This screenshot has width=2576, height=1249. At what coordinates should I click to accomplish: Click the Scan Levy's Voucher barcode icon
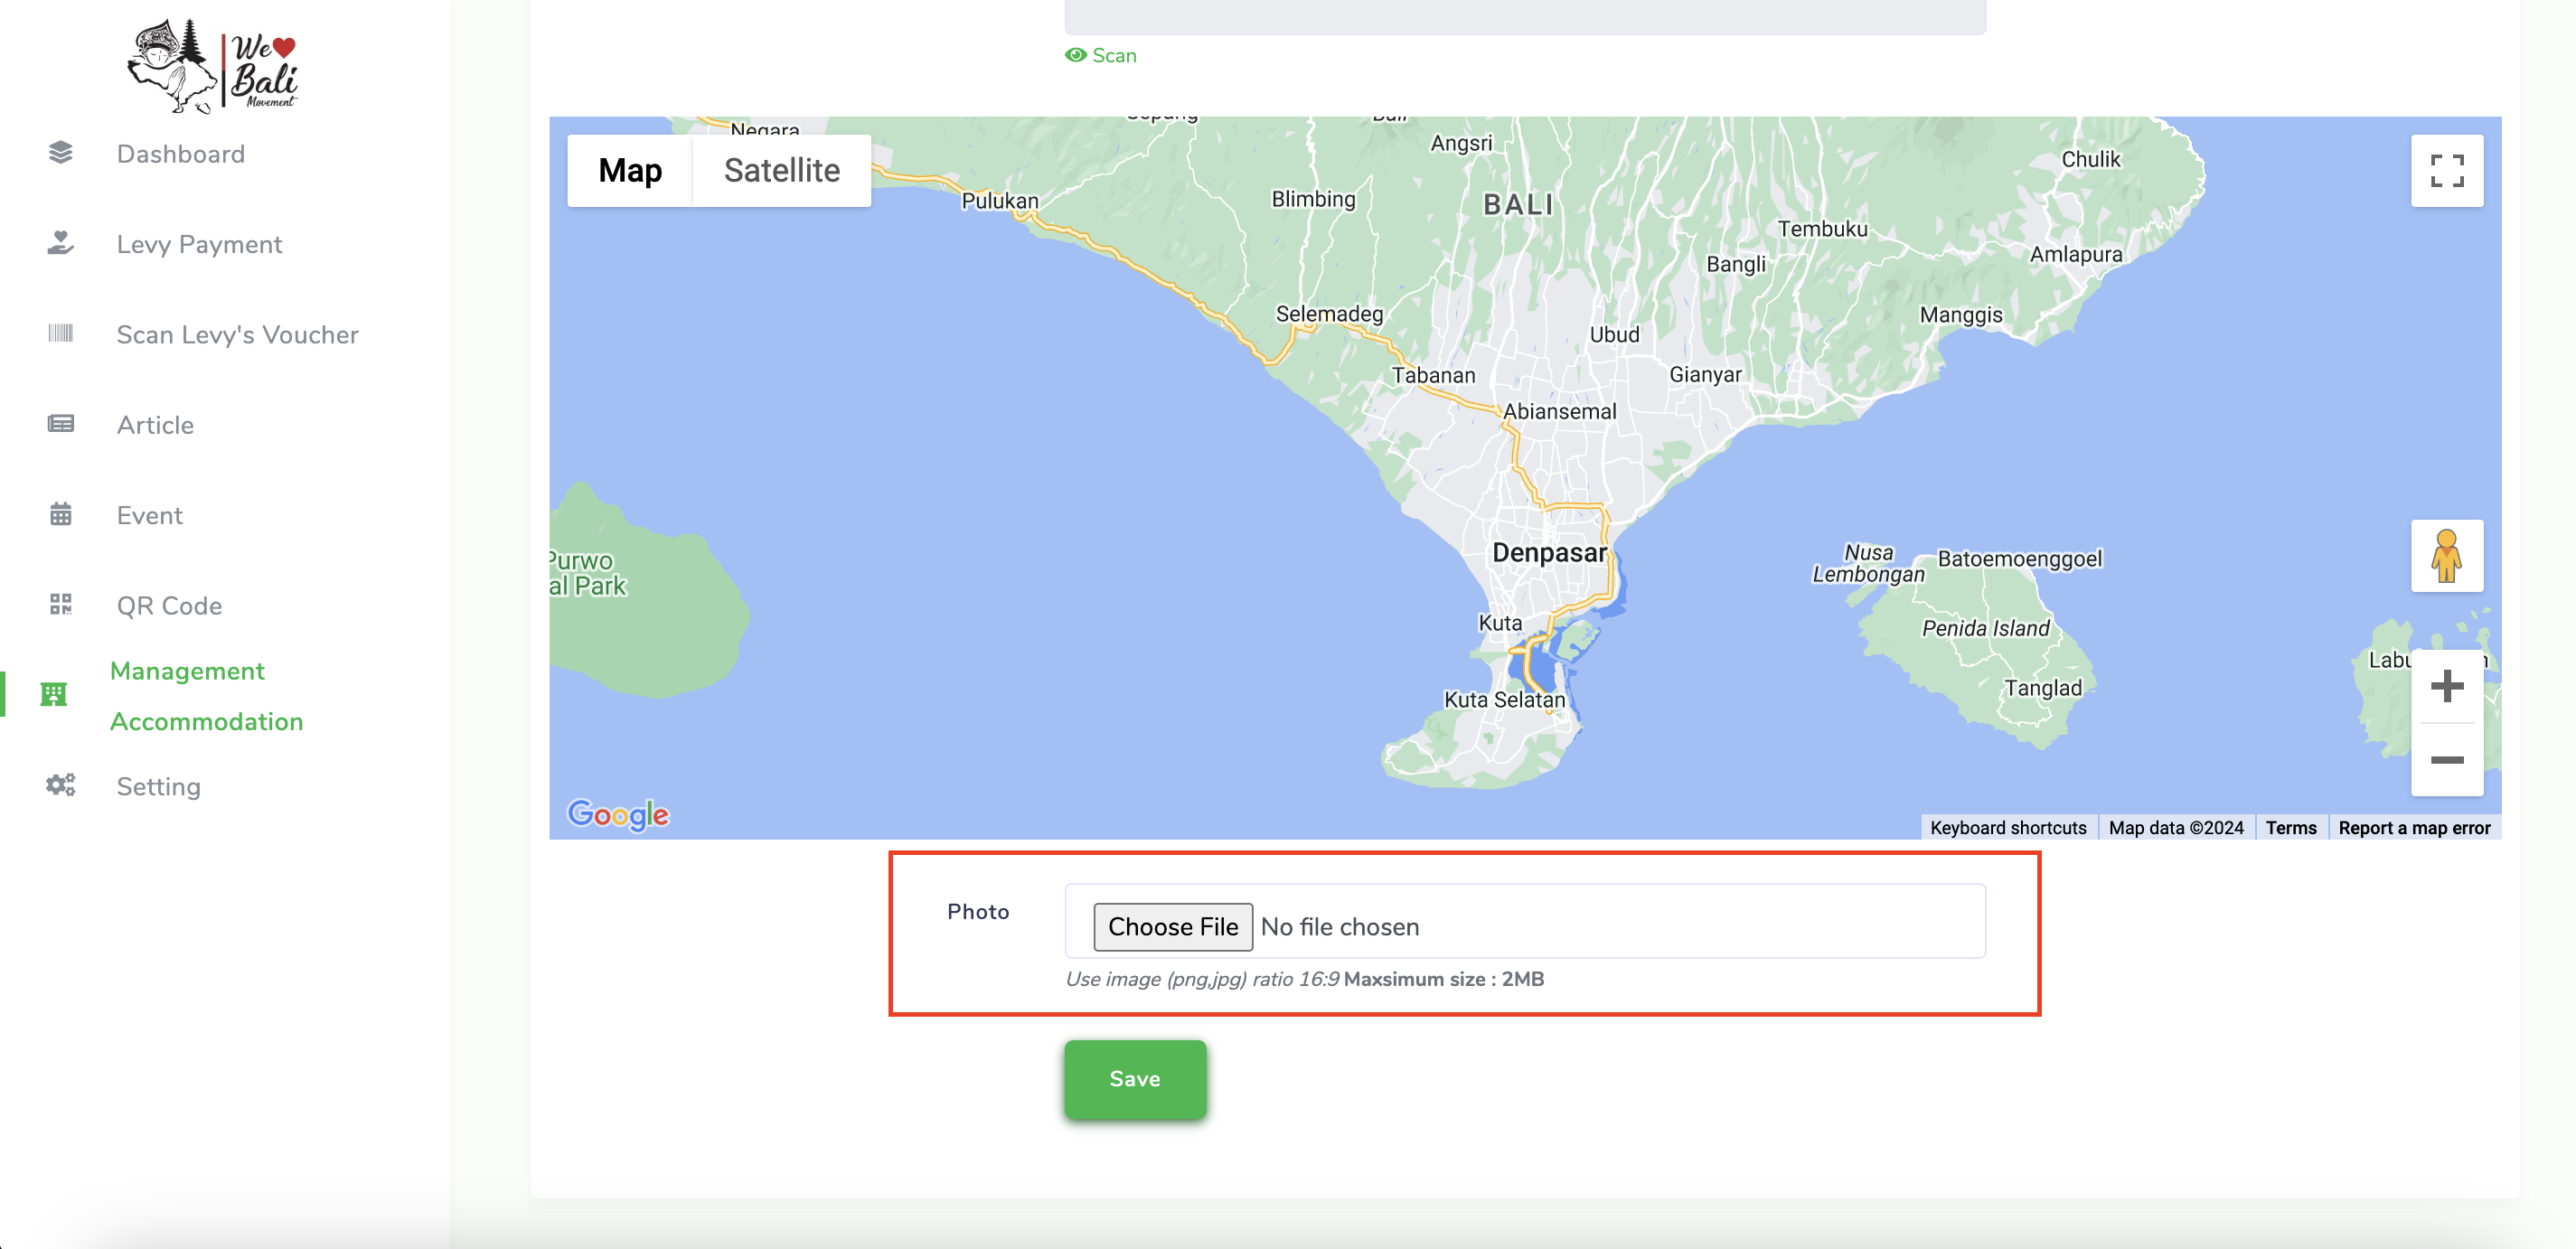coord(60,333)
